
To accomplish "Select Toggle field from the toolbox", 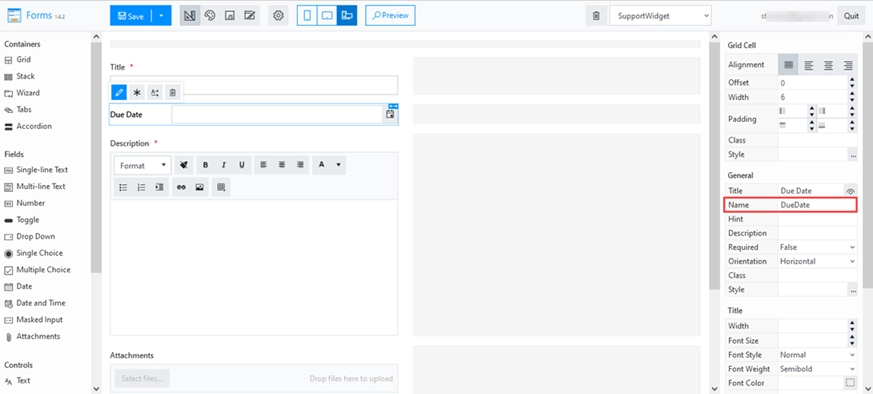I will pos(22,220).
